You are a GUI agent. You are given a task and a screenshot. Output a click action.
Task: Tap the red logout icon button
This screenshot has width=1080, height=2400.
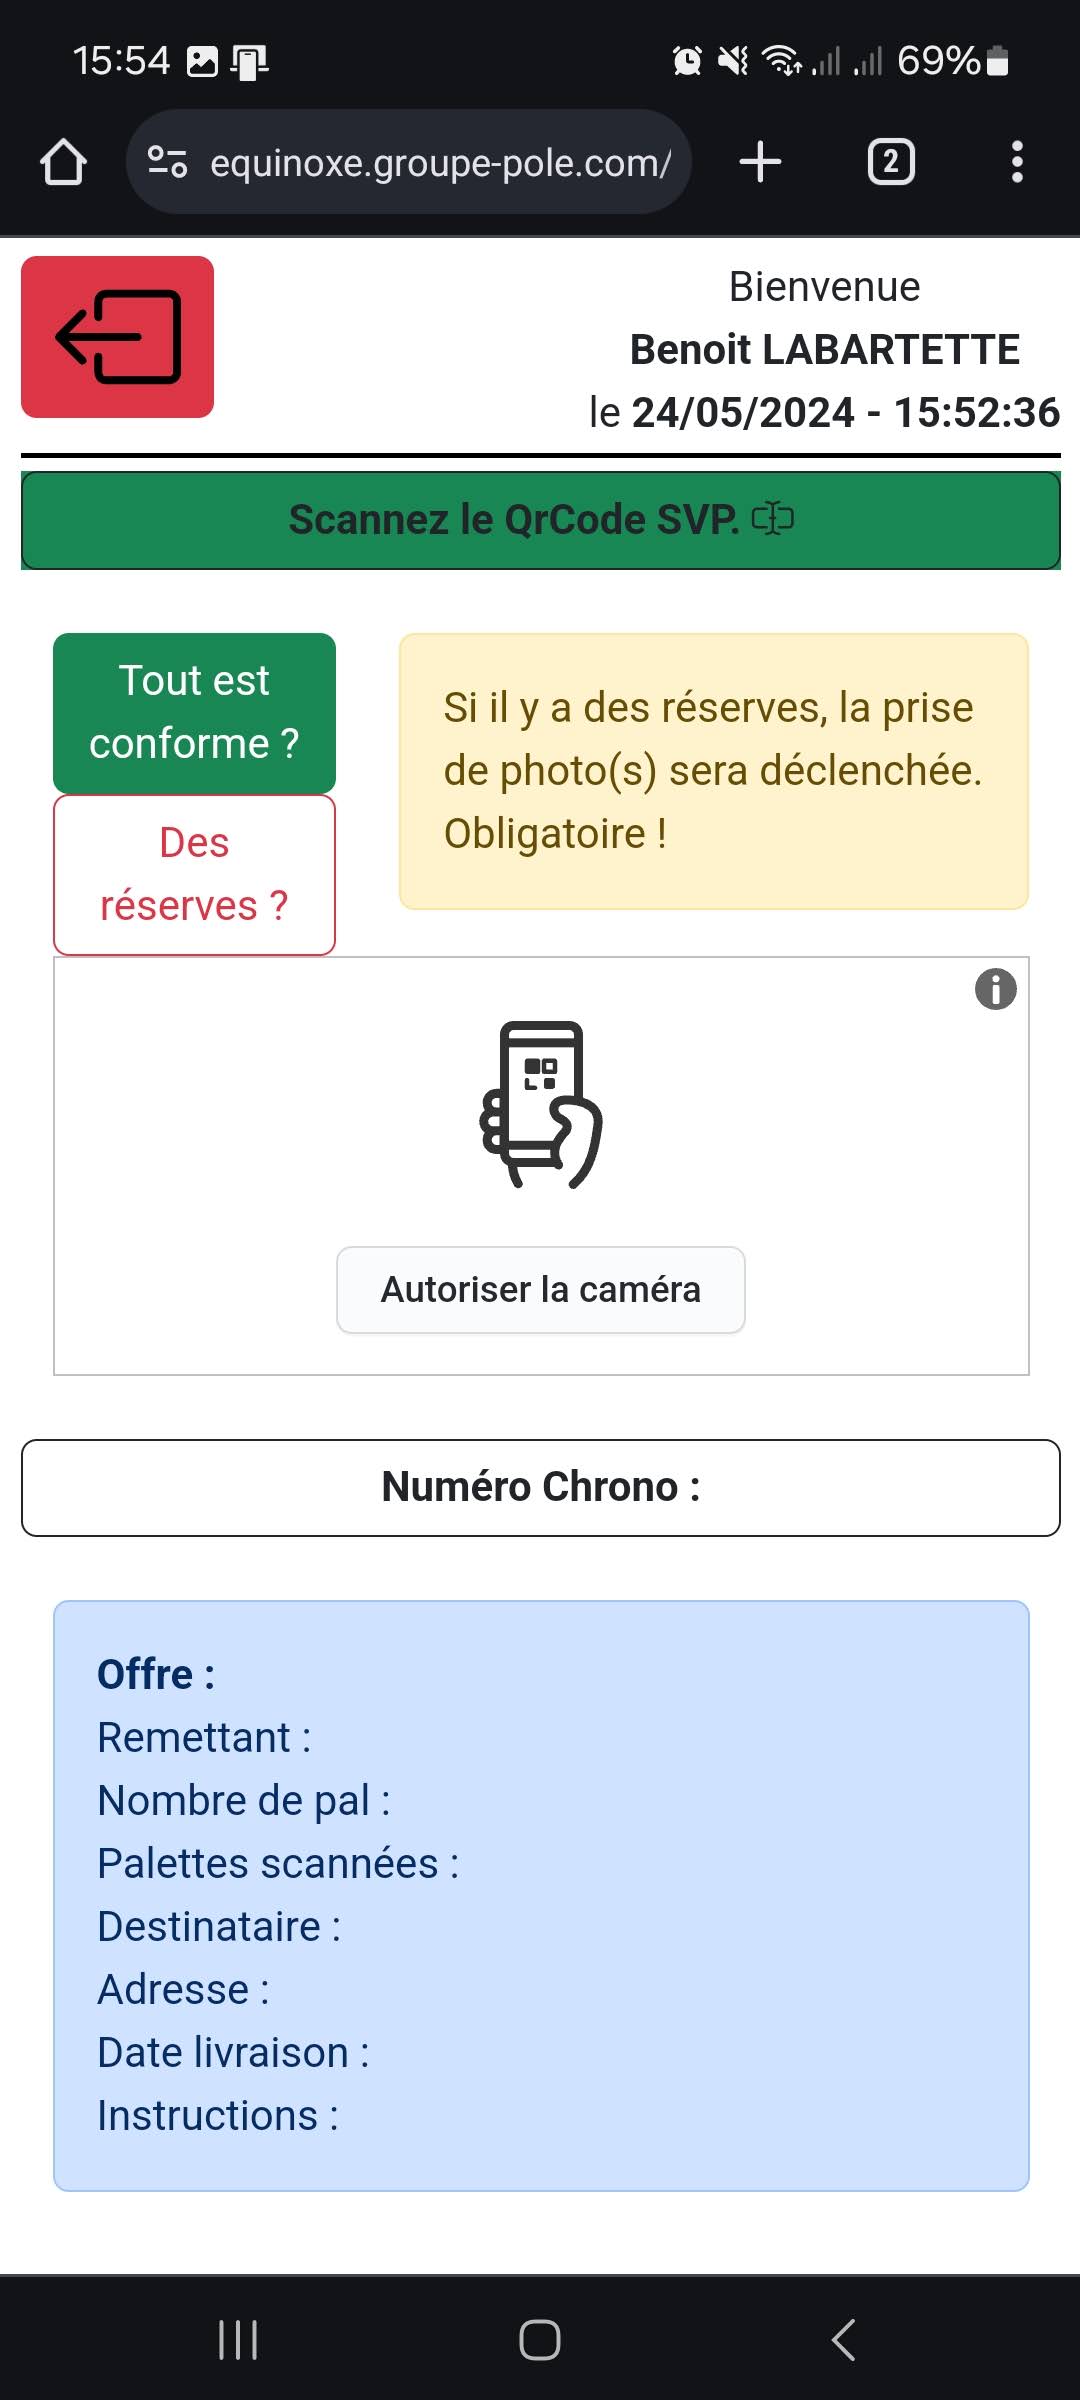click(117, 337)
